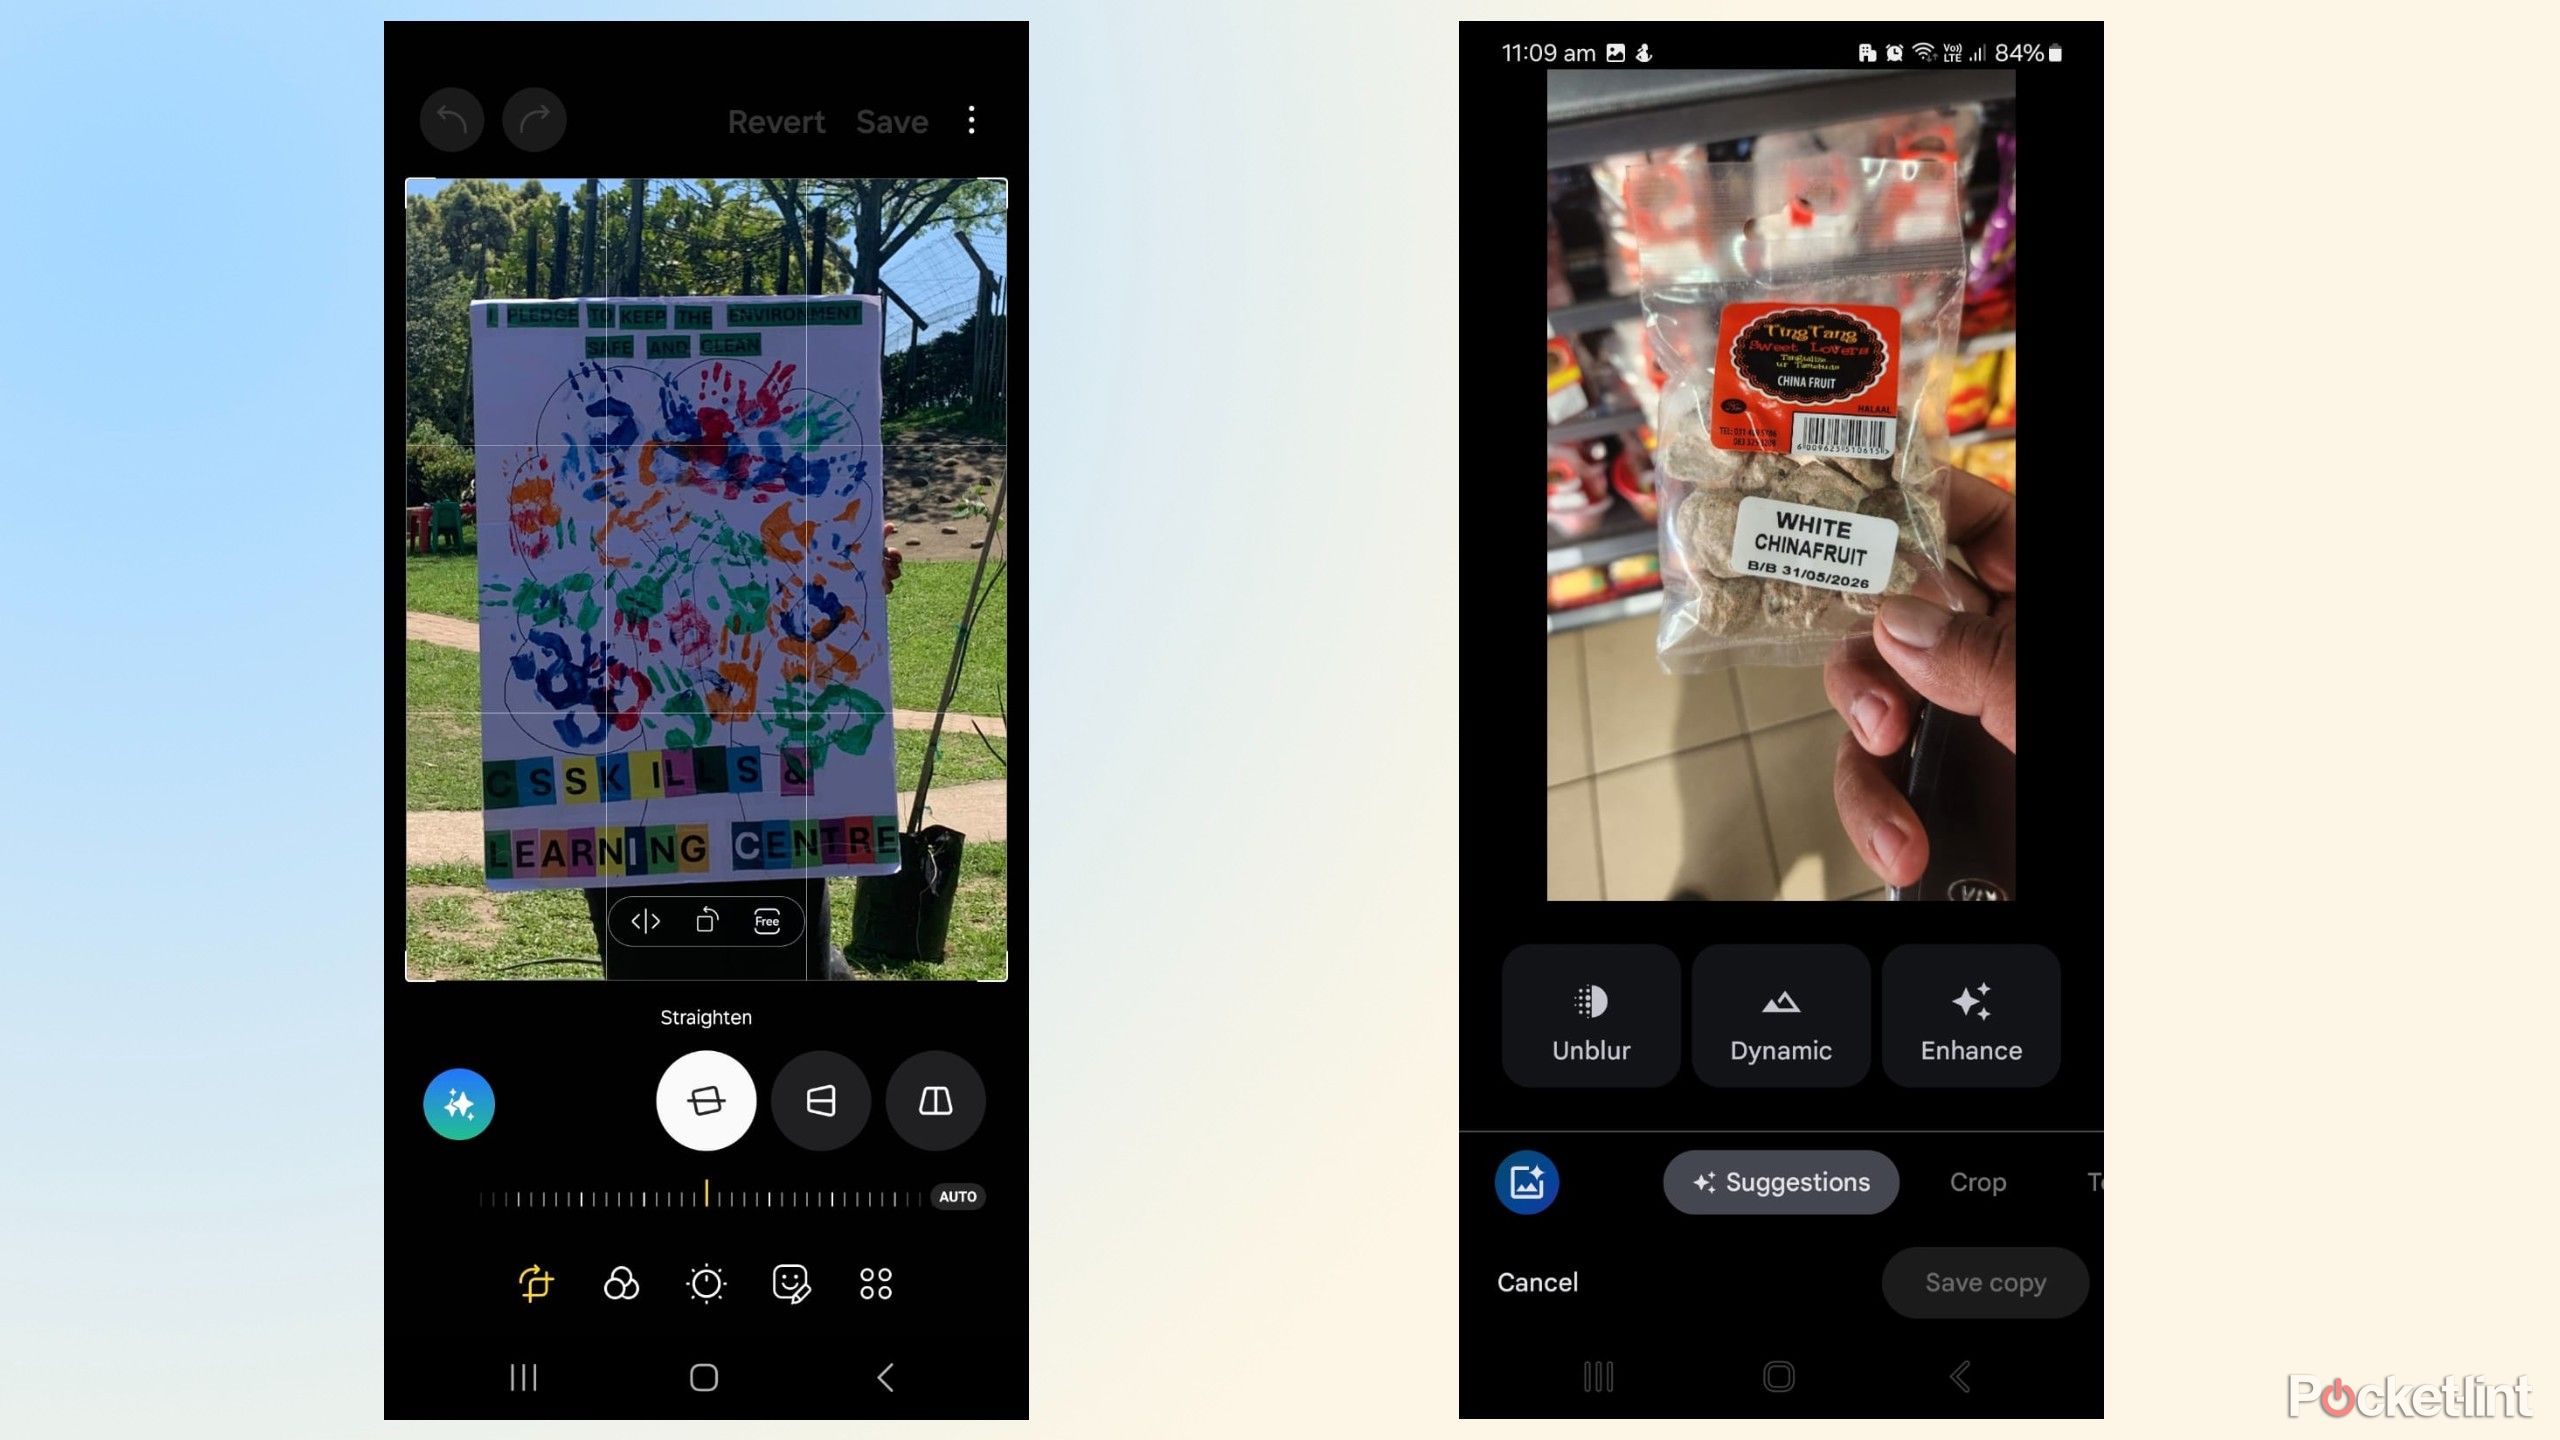
Task: Tap the Save copy button
Action: pyautogui.click(x=1983, y=1282)
